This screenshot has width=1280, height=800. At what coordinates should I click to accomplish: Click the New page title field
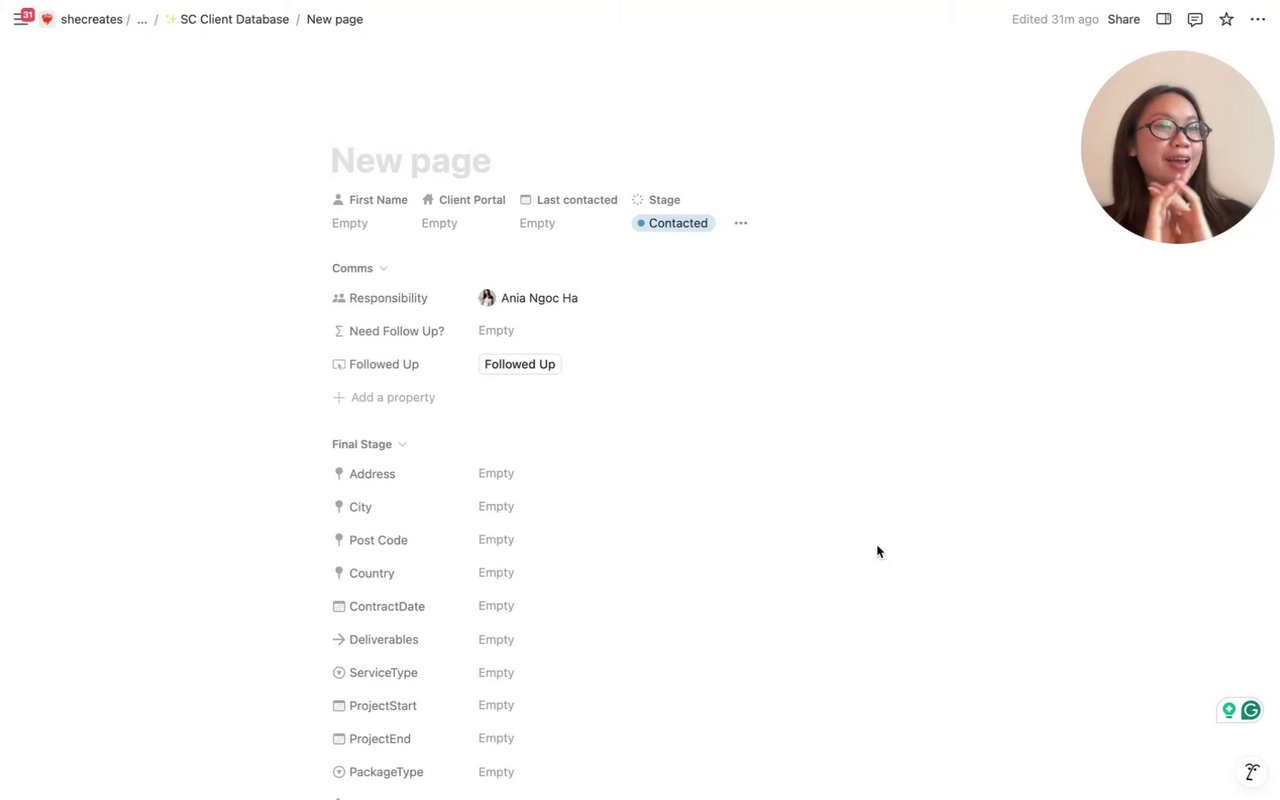[x=411, y=161]
